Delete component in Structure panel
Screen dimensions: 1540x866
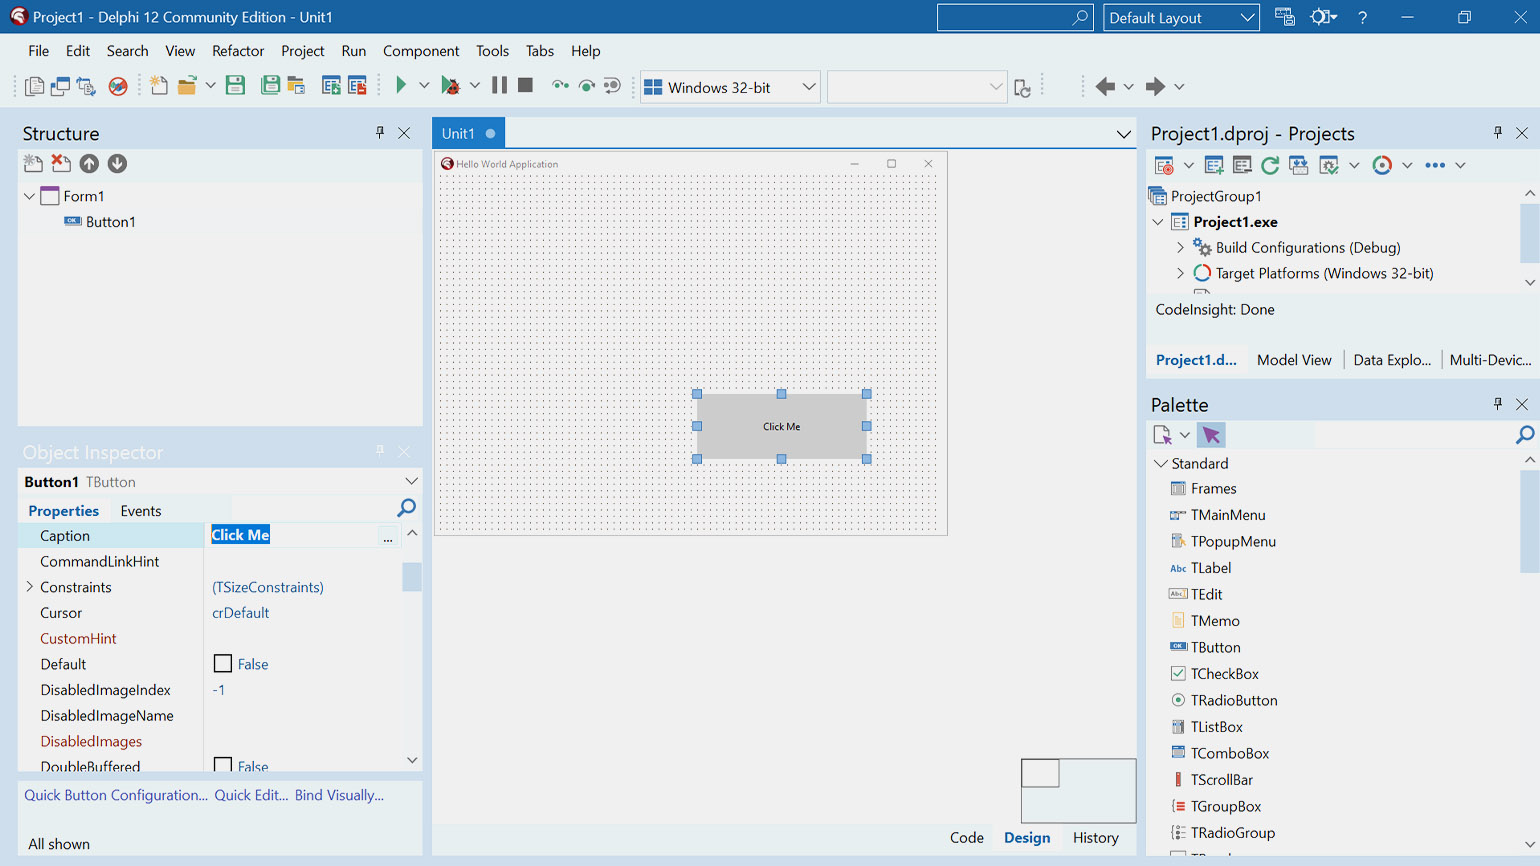(61, 163)
